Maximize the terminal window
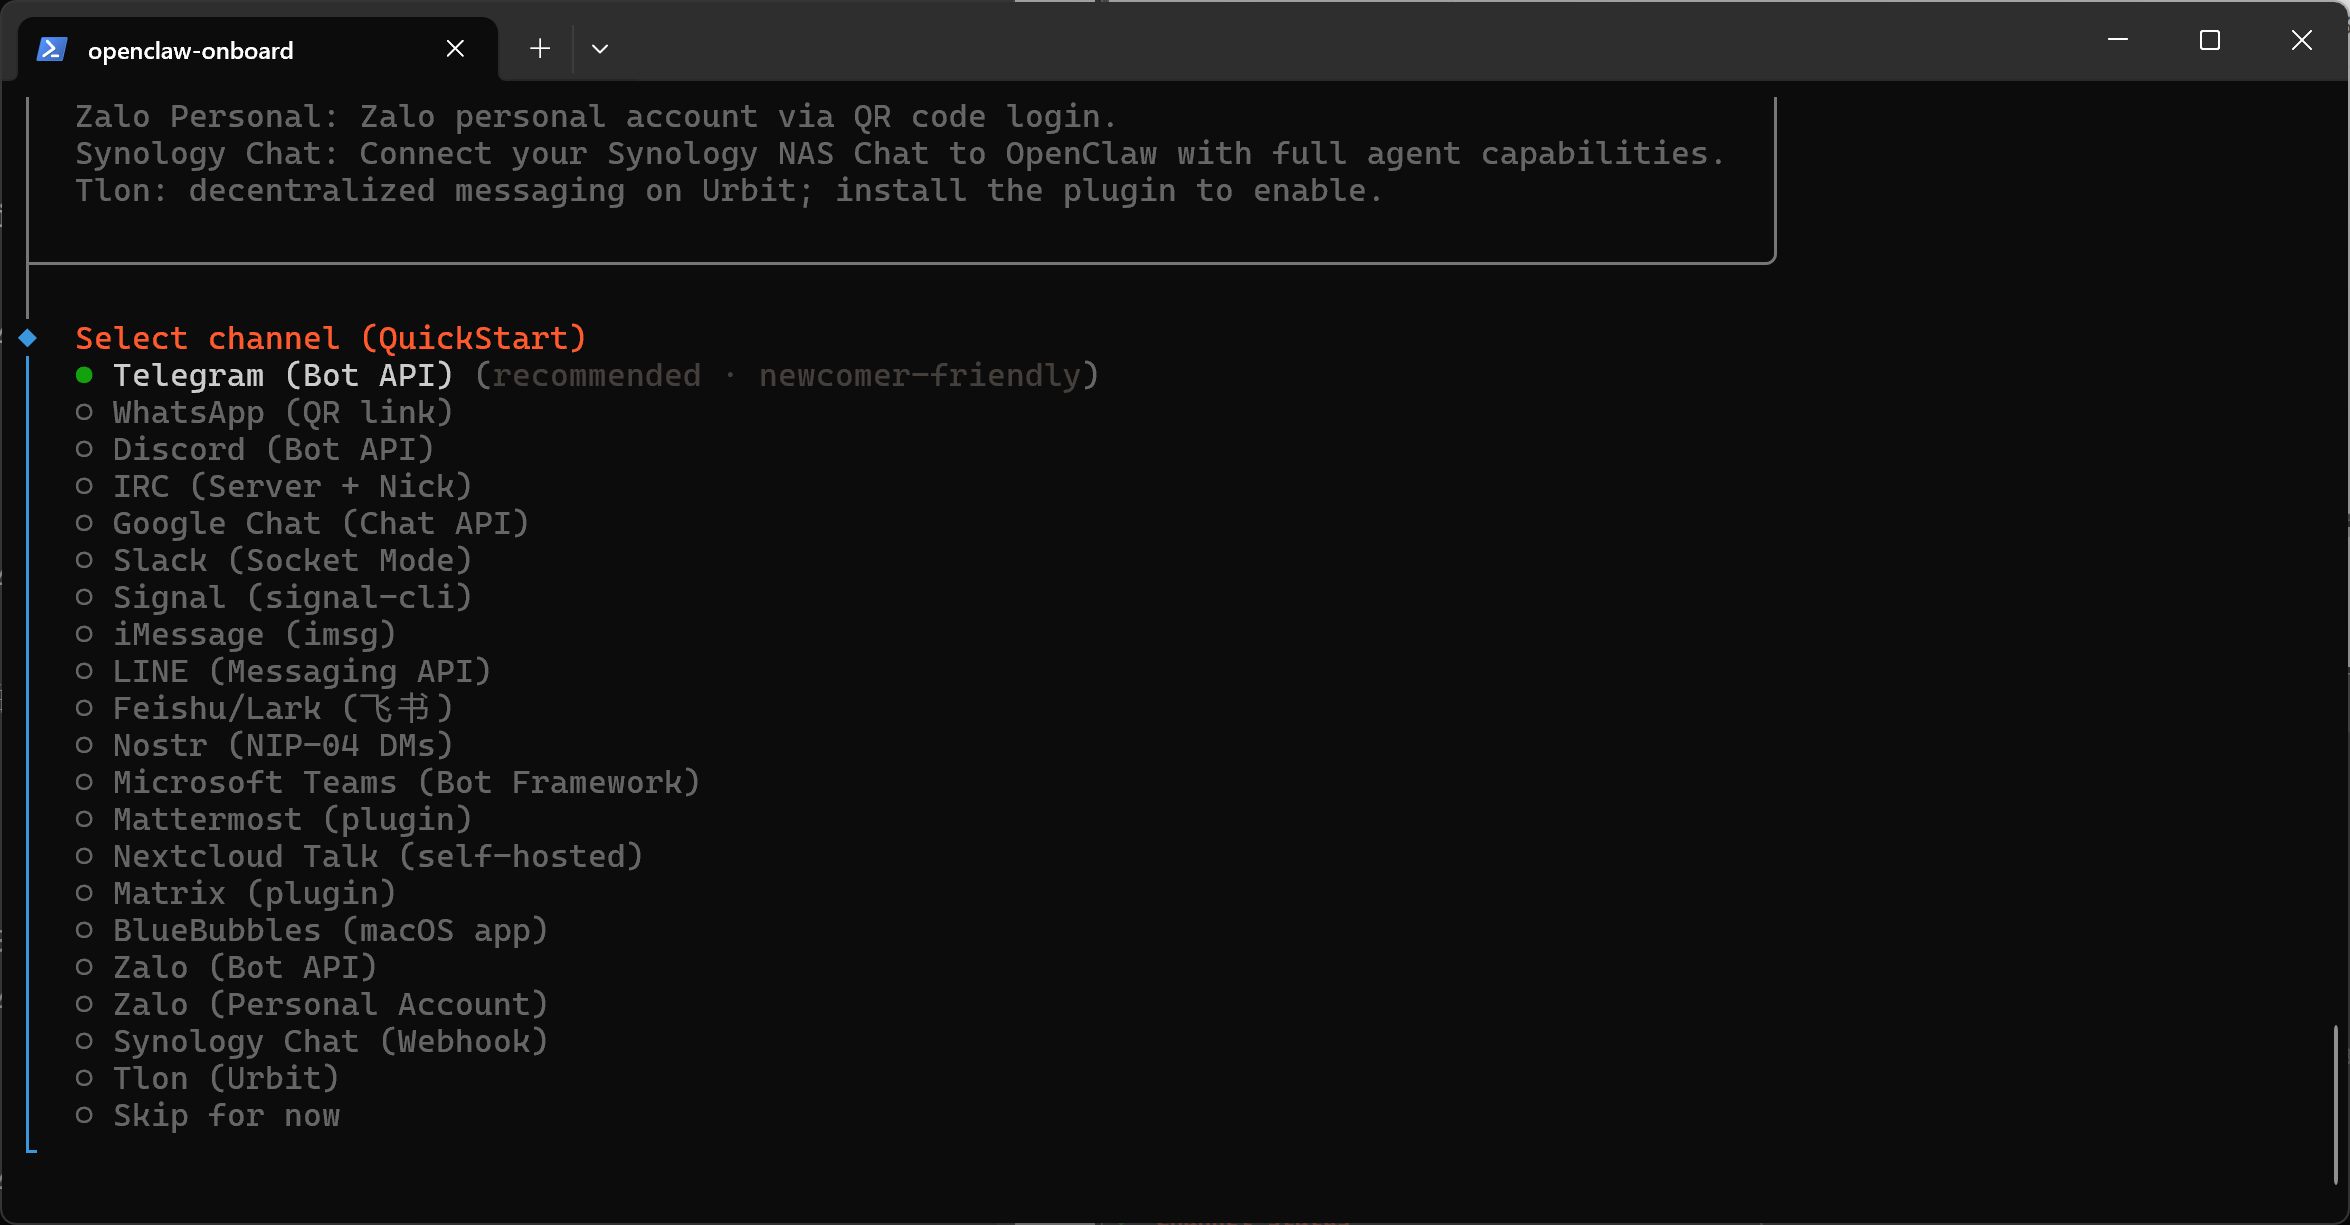Viewport: 2350px width, 1225px height. pyautogui.click(x=2209, y=40)
